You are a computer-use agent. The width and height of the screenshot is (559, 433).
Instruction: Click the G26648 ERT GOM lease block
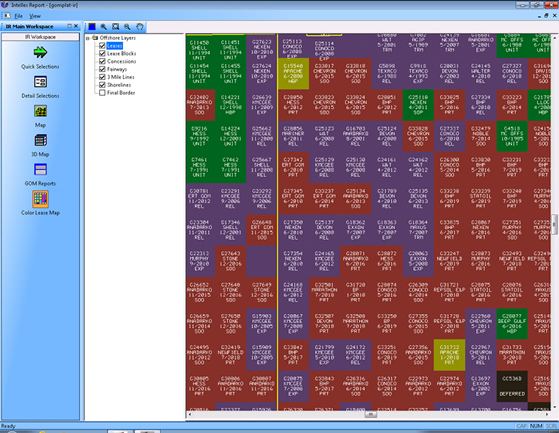pos(262,230)
